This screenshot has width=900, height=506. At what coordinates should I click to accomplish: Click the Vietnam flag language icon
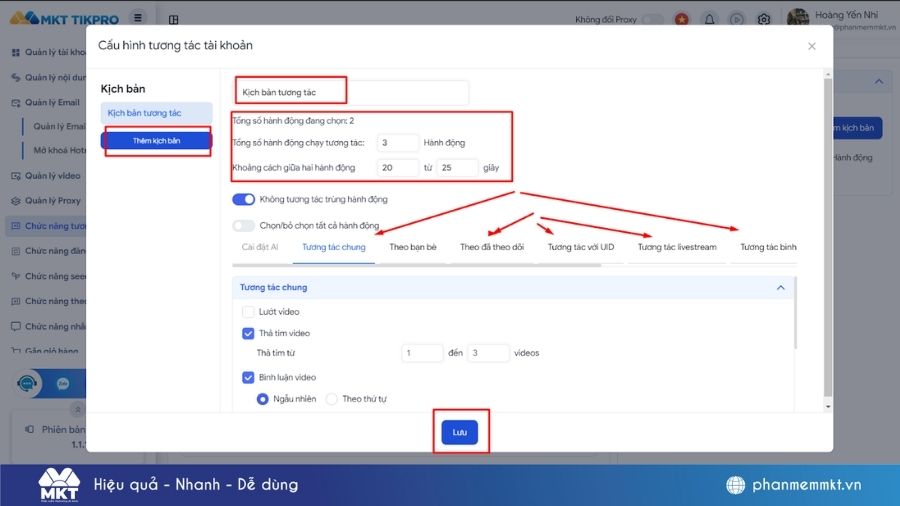point(682,19)
